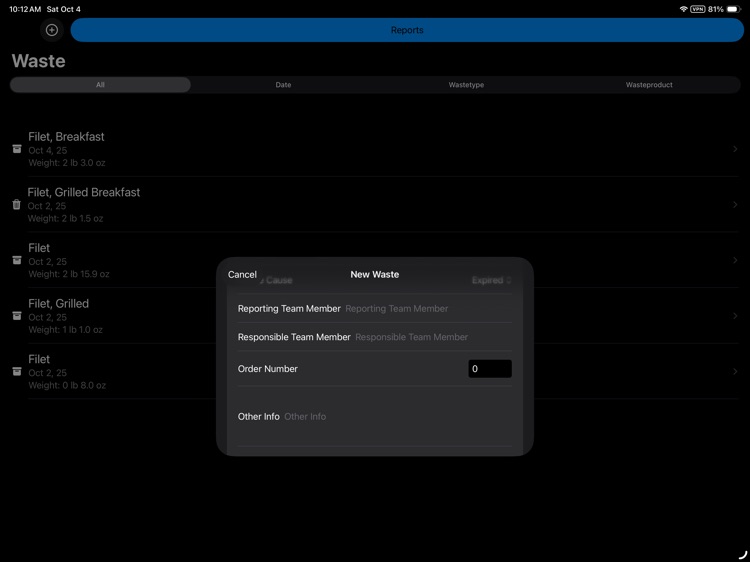Switch to the Date filter tab
Viewport: 750px width, 562px height.
[x=283, y=85]
